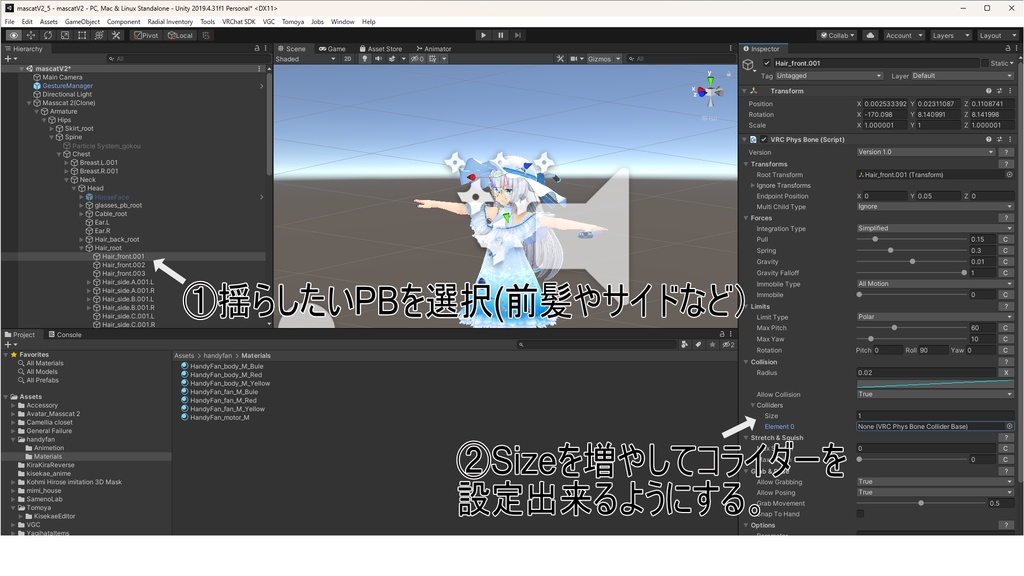Open the Collab panel
1024x576 pixels.
[x=838, y=35]
